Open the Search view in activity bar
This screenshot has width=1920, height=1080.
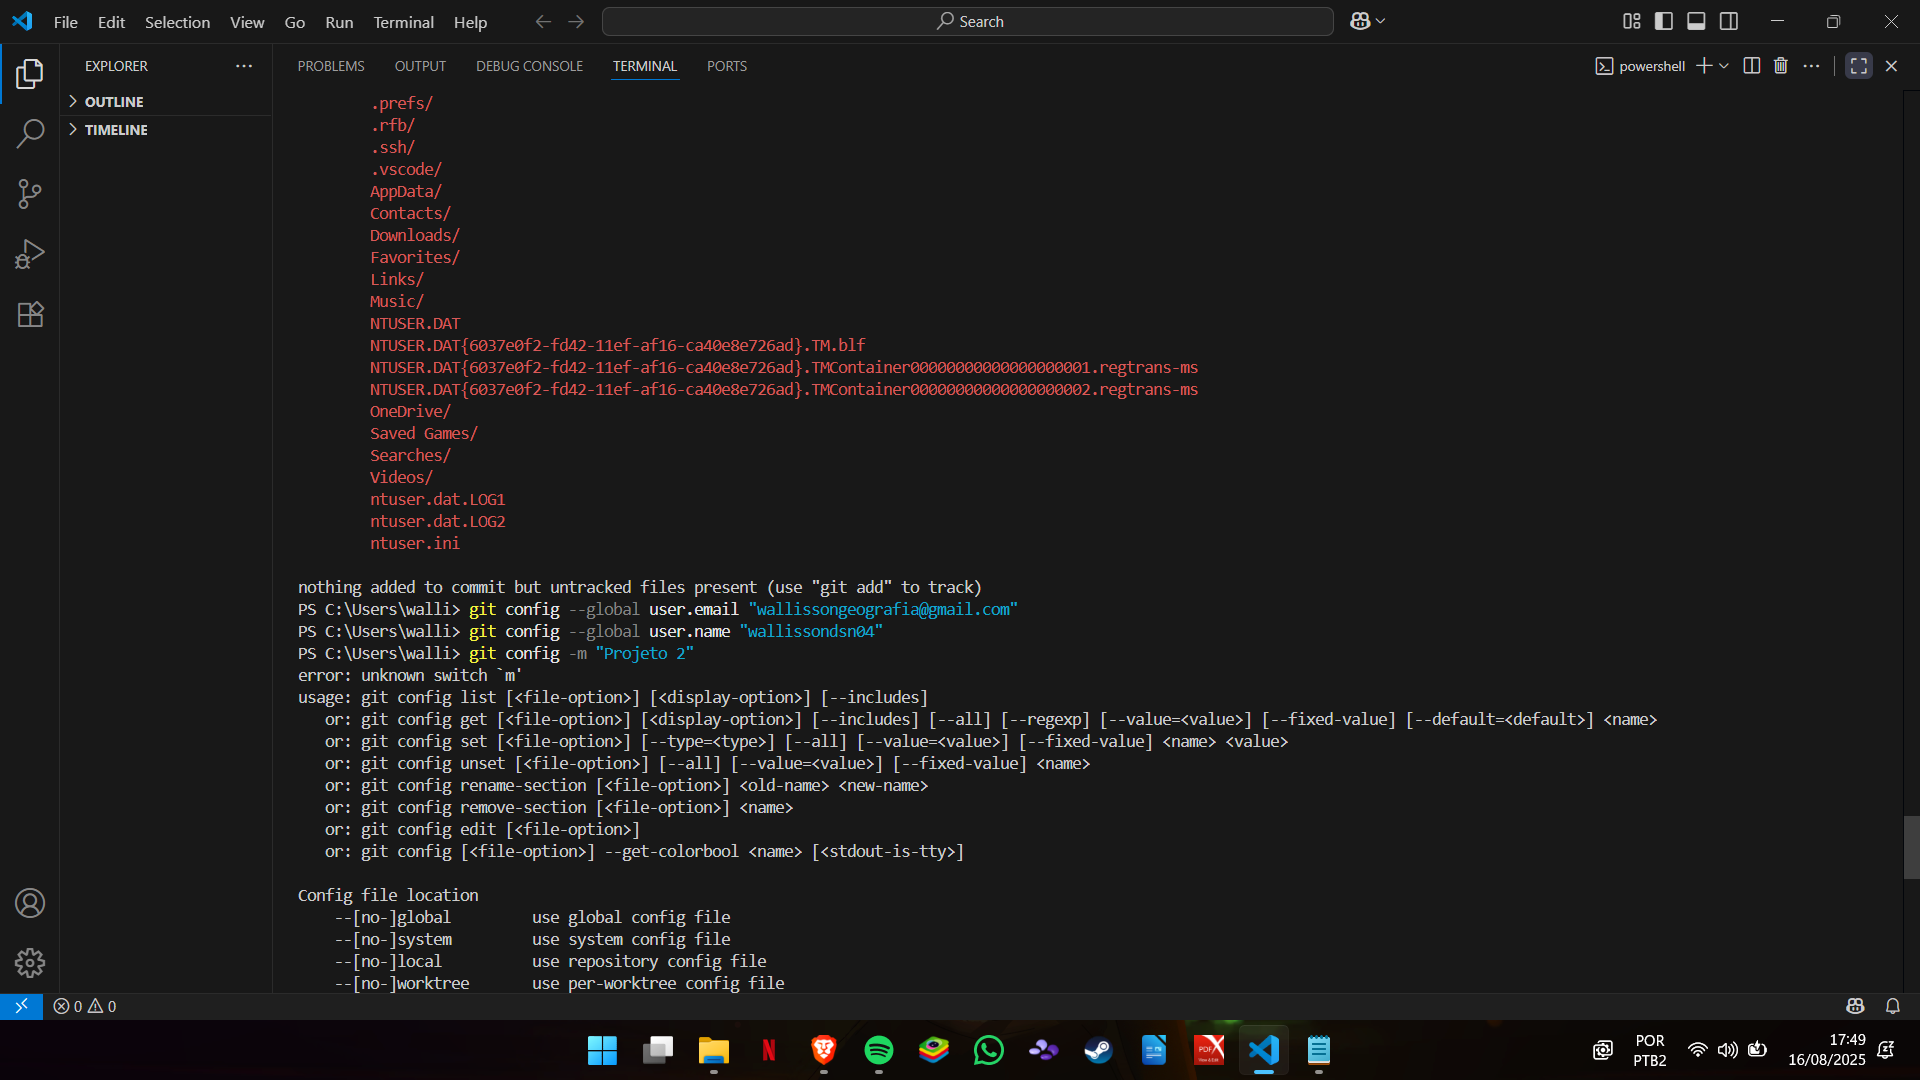tap(30, 133)
